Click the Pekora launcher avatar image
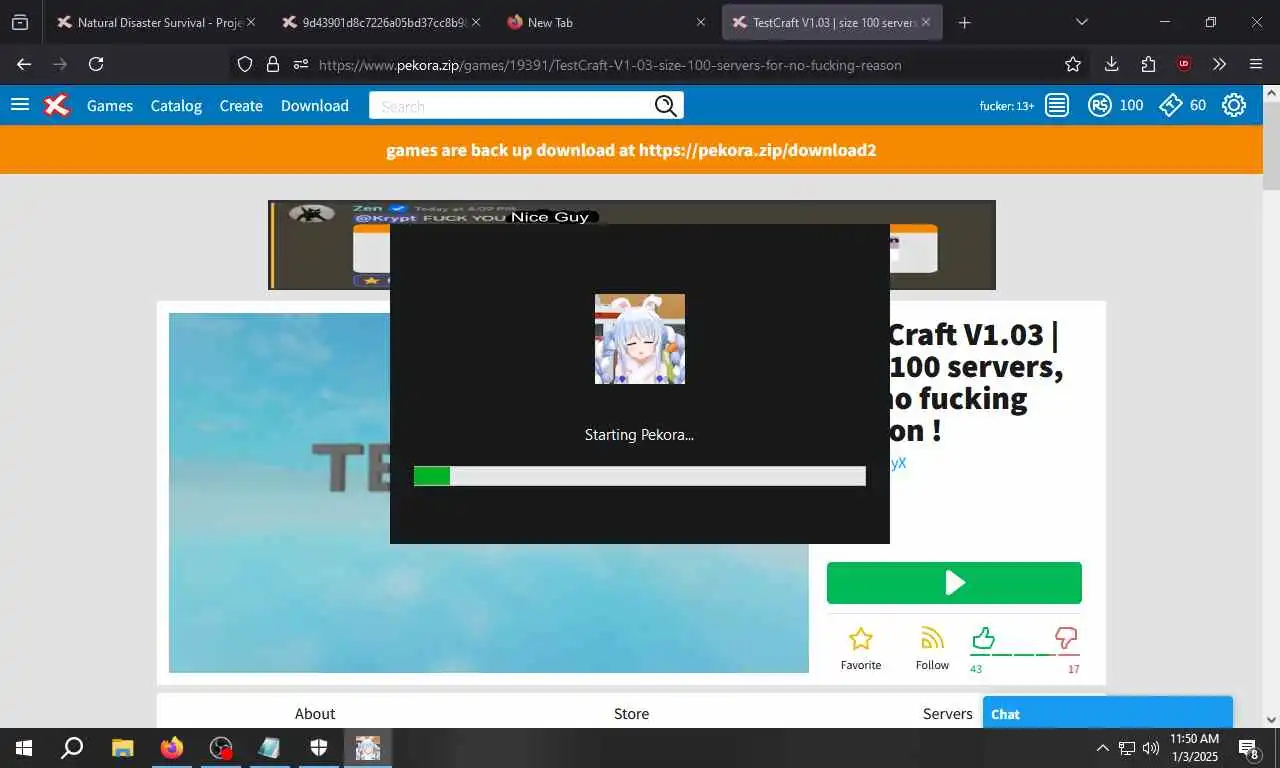Viewport: 1280px width, 768px height. (640, 339)
